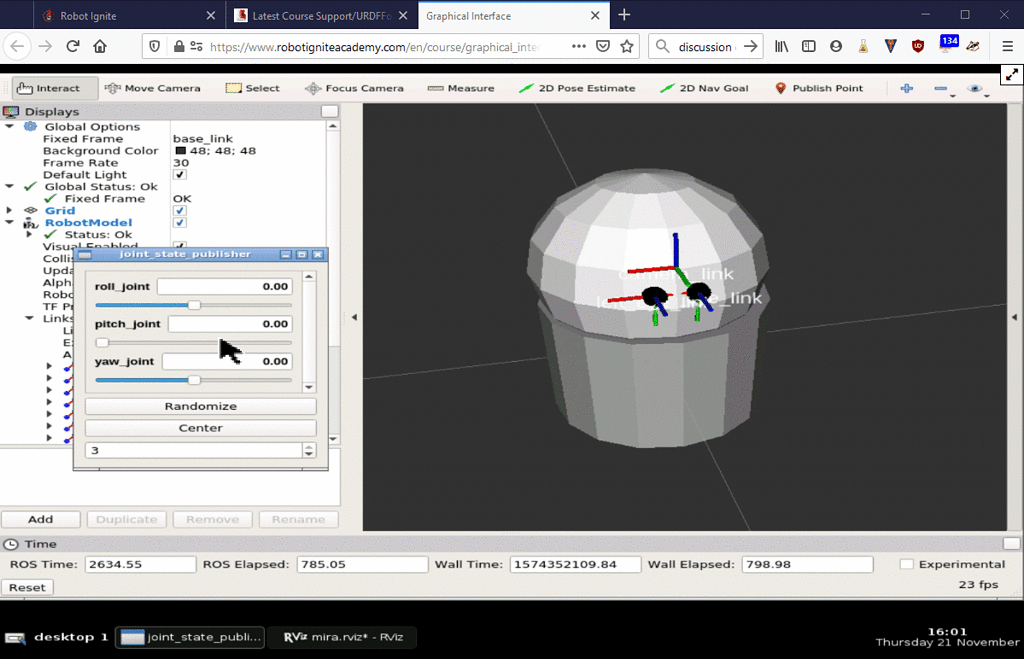Select the Interact tool
Image resolution: width=1024 pixels, height=659 pixels.
point(52,88)
